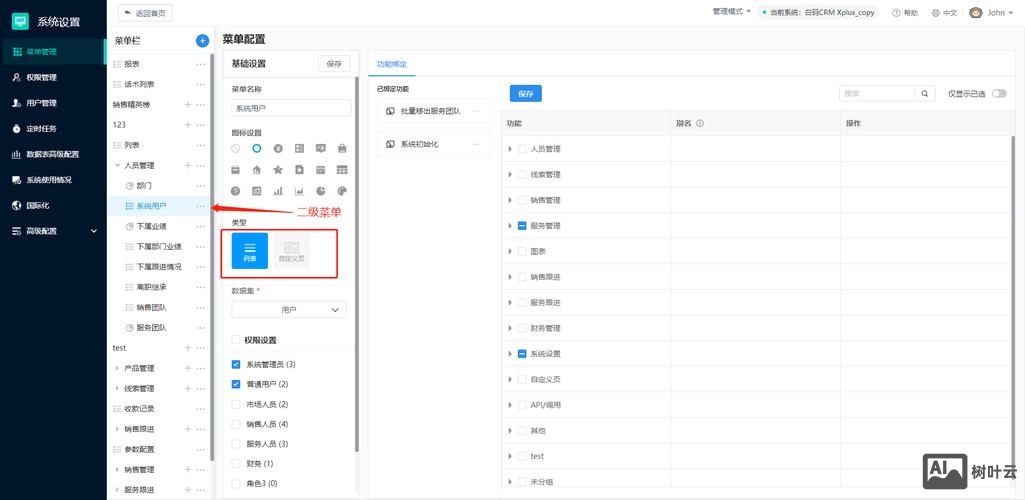The height and width of the screenshot is (500, 1025).
Task: Click the search magnifier icon
Action: pos(924,93)
